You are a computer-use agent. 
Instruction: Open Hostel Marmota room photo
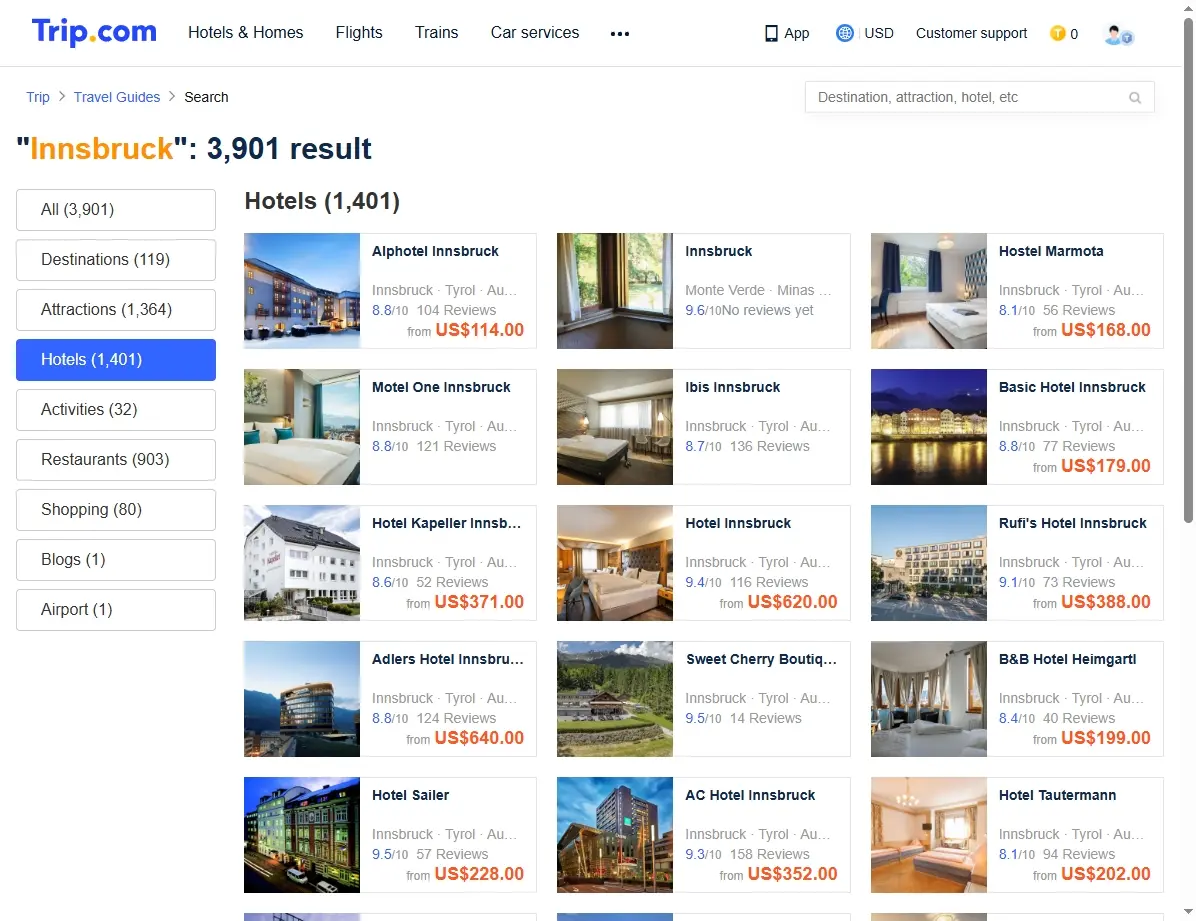pyautogui.click(x=929, y=291)
